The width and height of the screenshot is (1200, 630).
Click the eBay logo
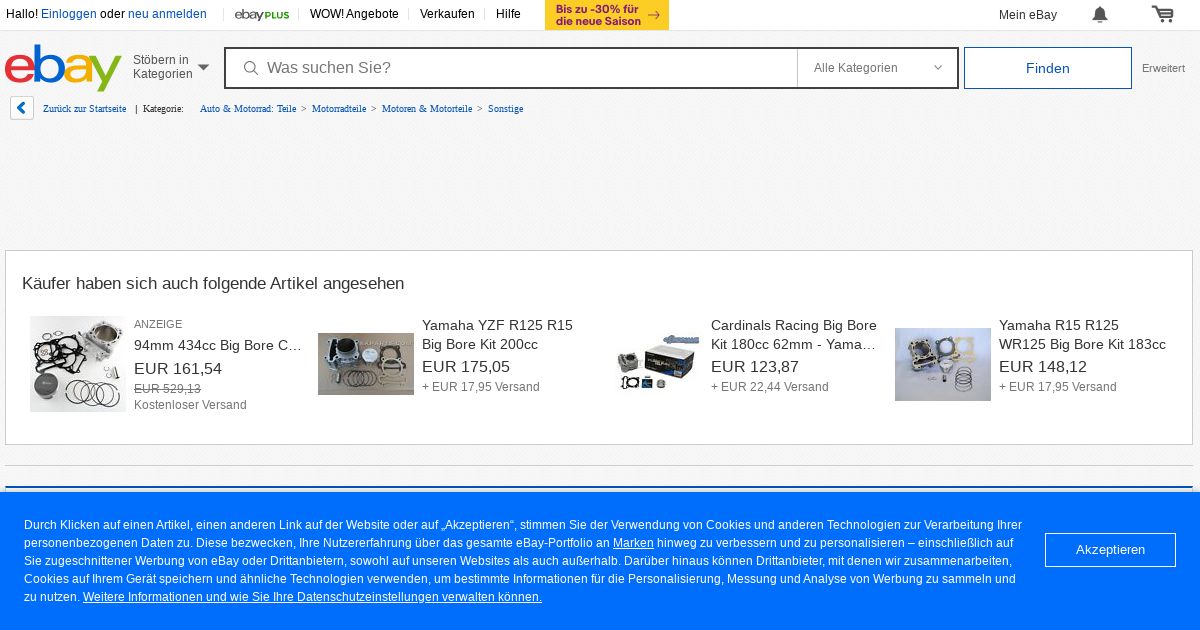pos(63,67)
